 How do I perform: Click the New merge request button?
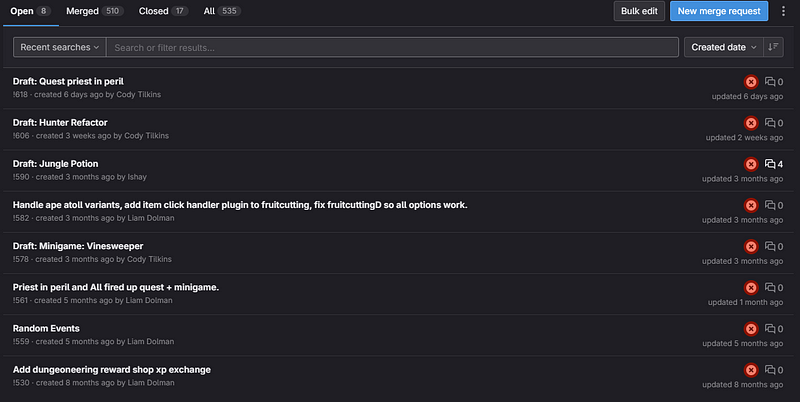(718, 11)
